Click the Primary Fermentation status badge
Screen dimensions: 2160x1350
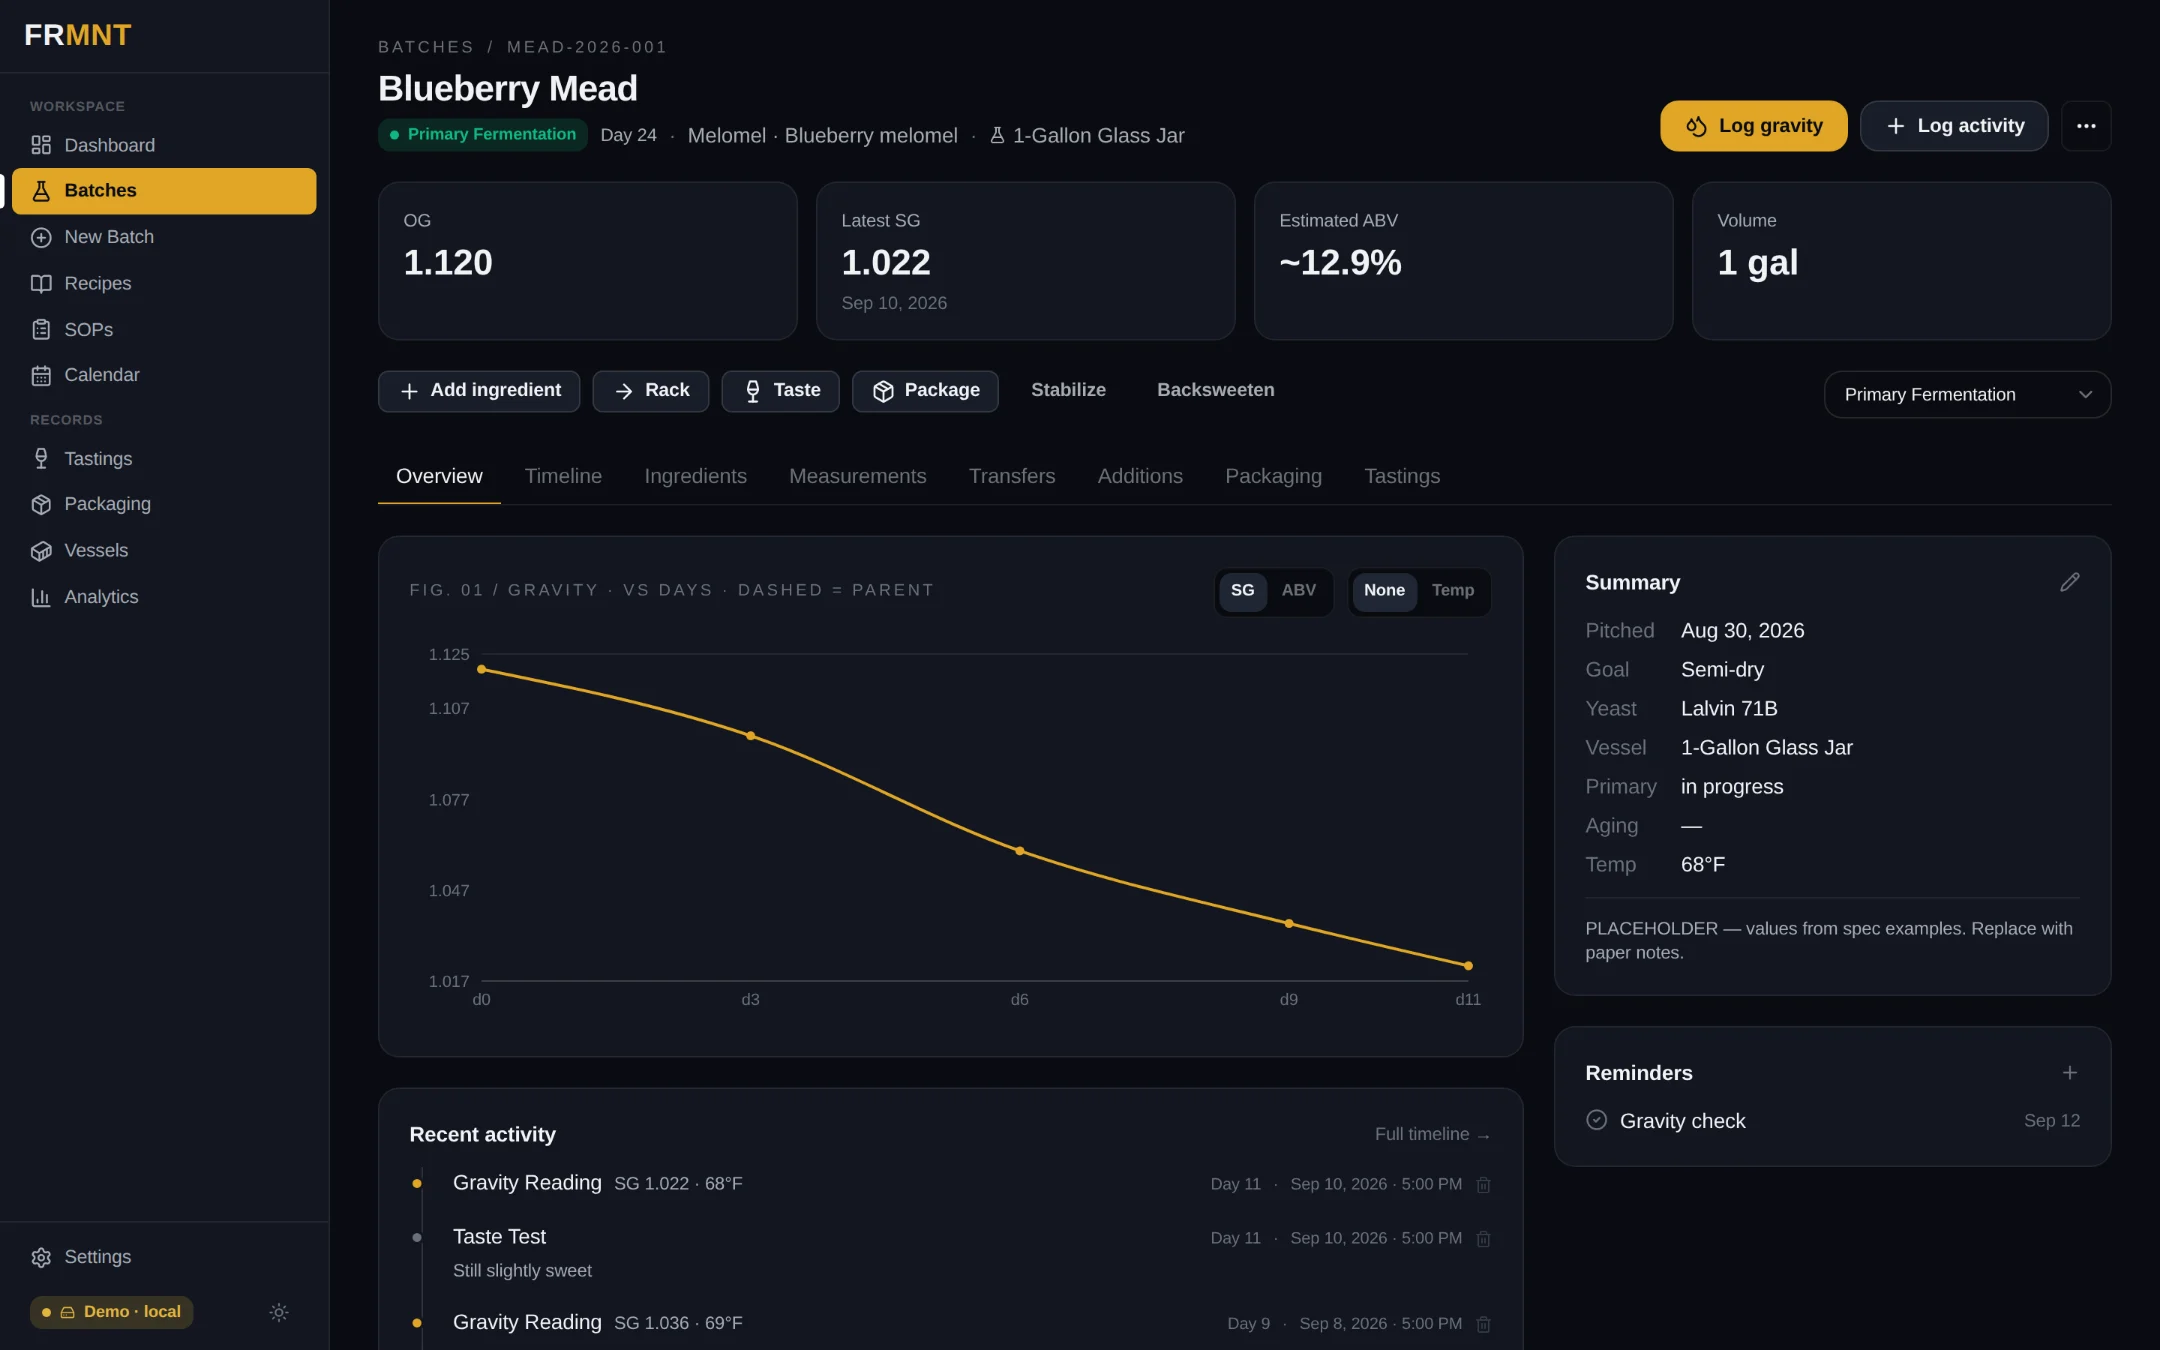tap(482, 135)
